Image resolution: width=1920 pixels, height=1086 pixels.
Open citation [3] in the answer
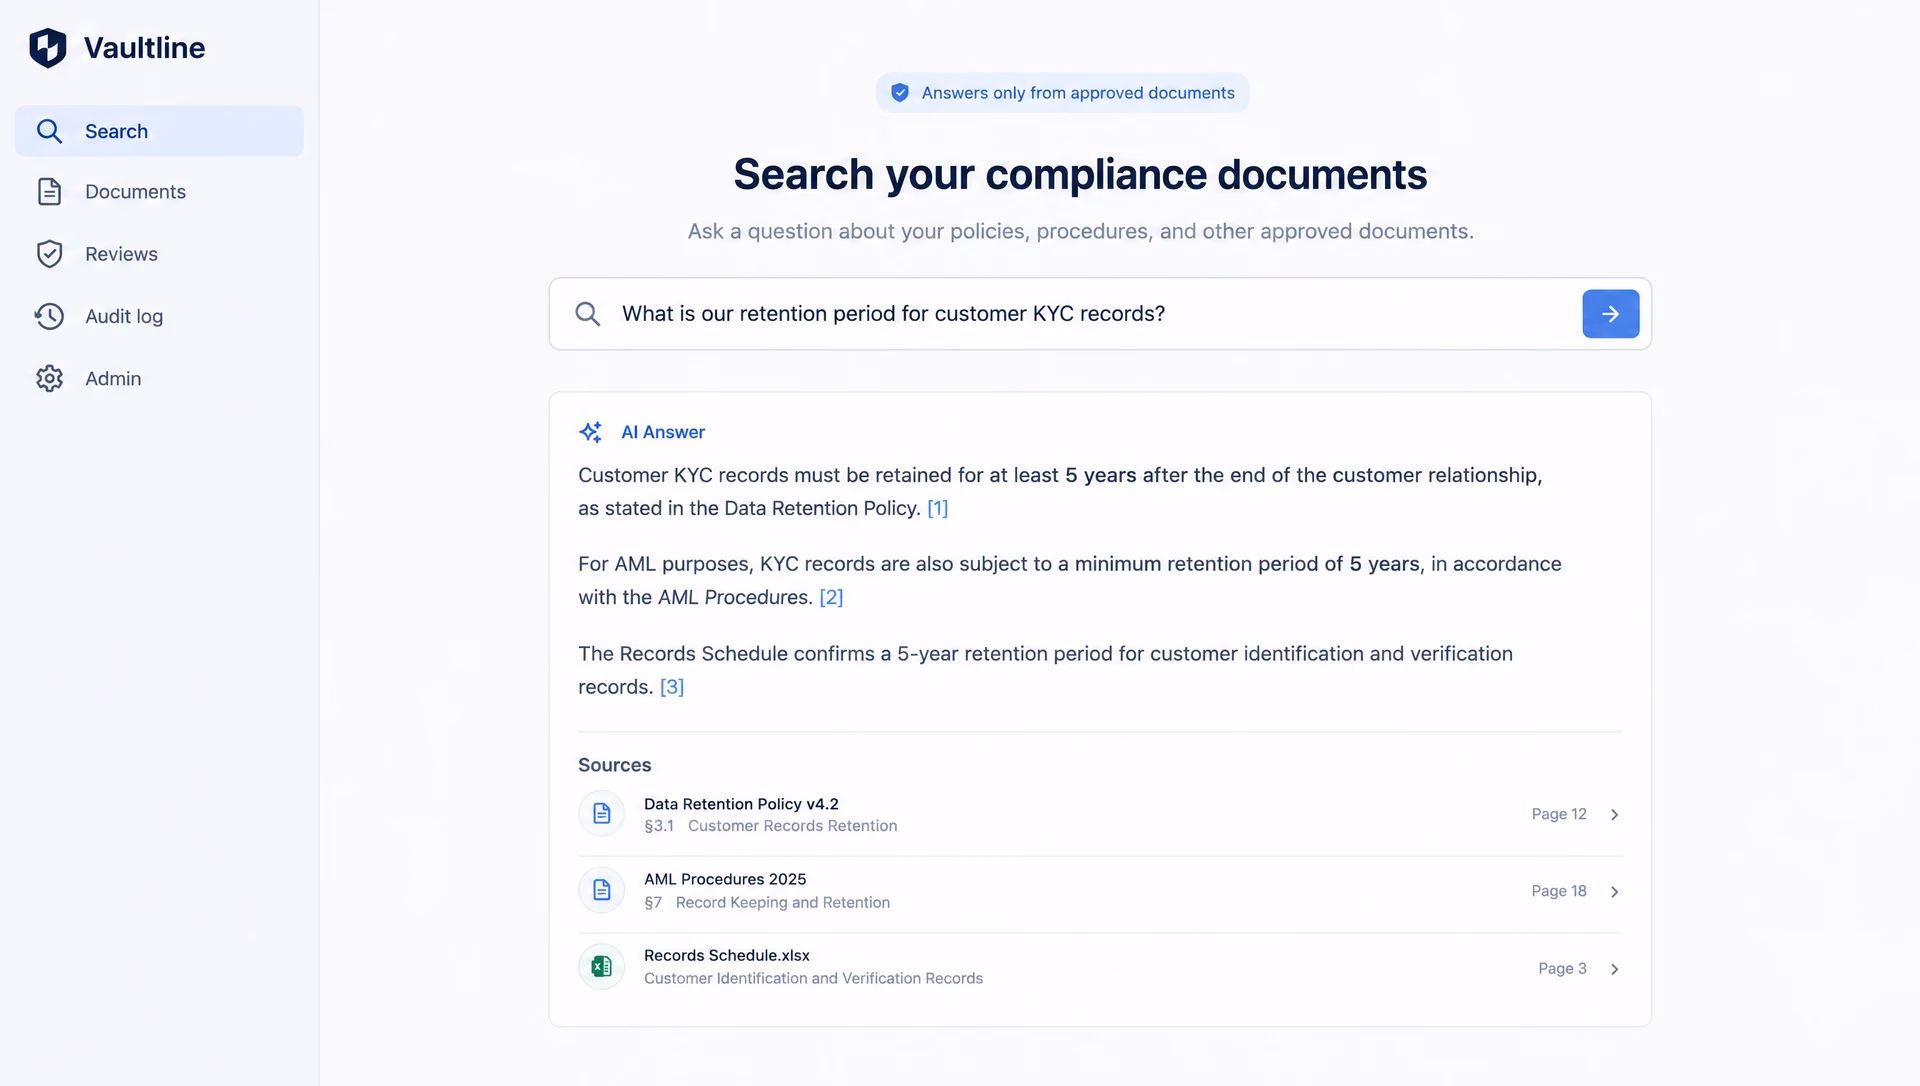(x=672, y=687)
